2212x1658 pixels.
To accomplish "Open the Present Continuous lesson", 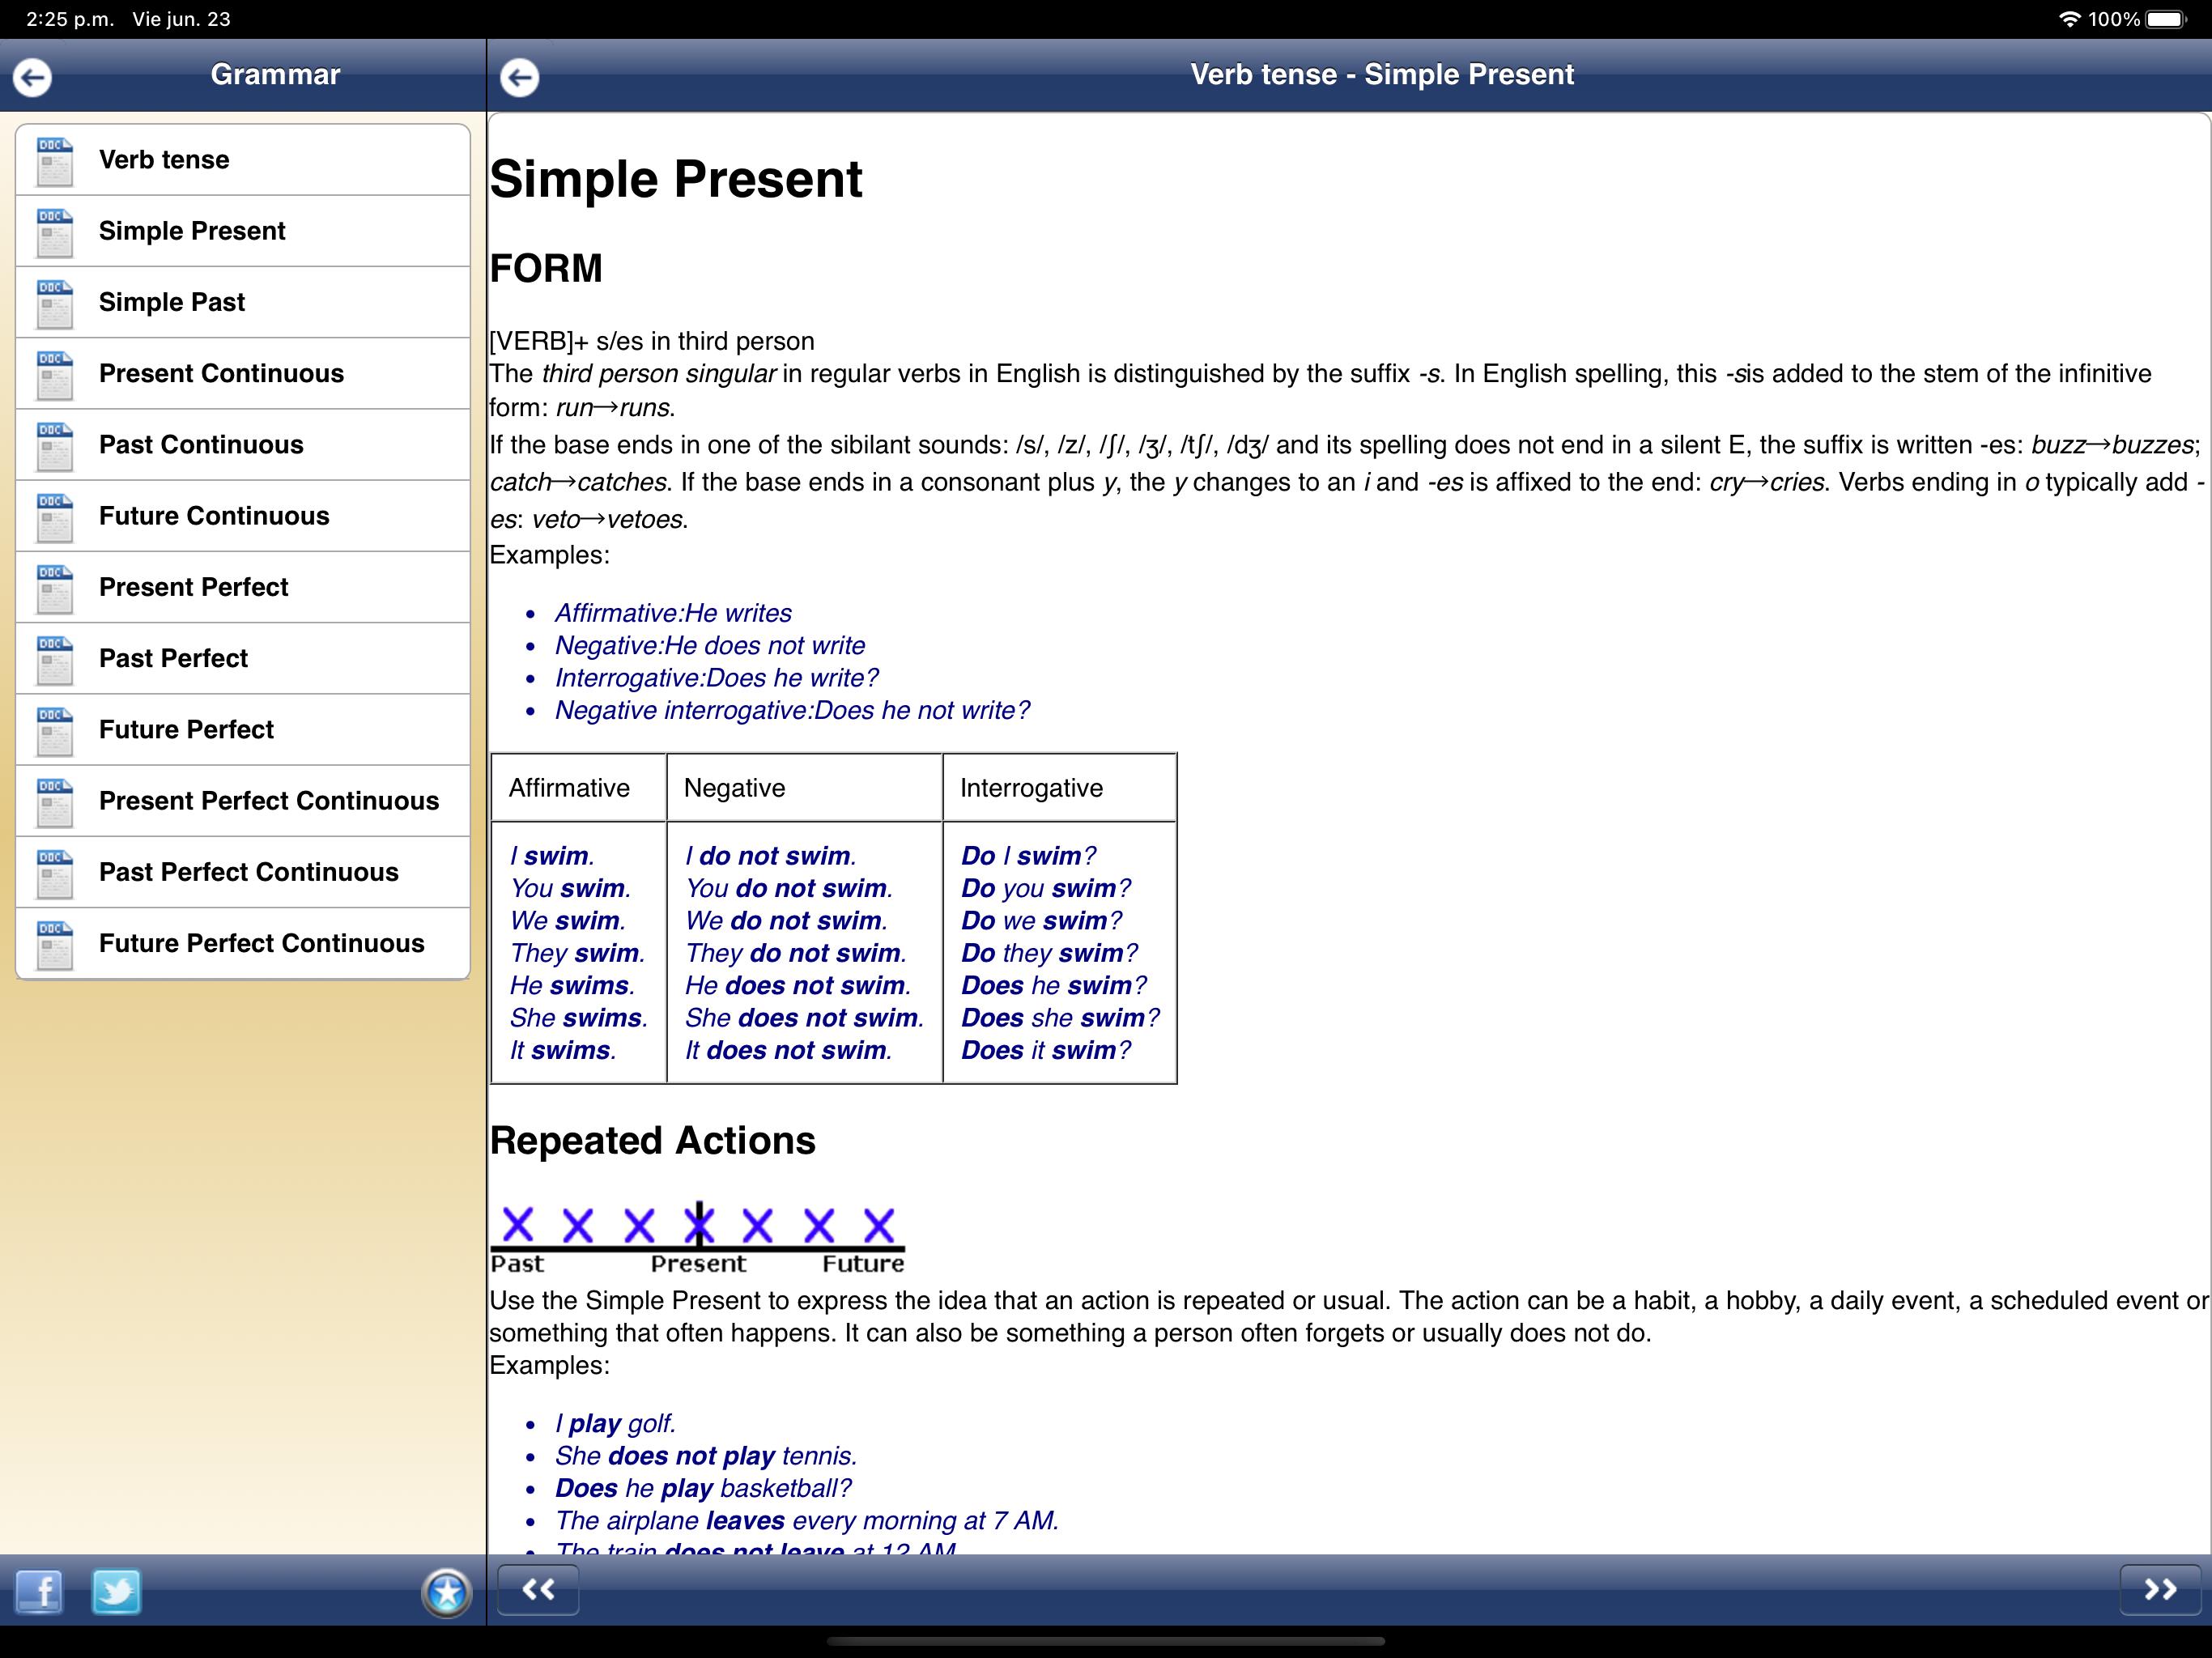I will (243, 373).
